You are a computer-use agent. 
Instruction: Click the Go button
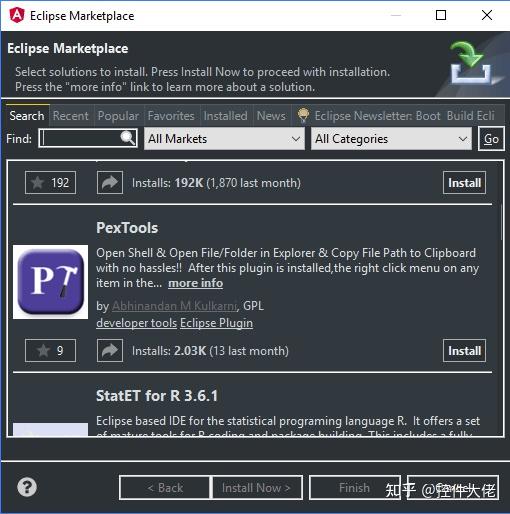491,139
